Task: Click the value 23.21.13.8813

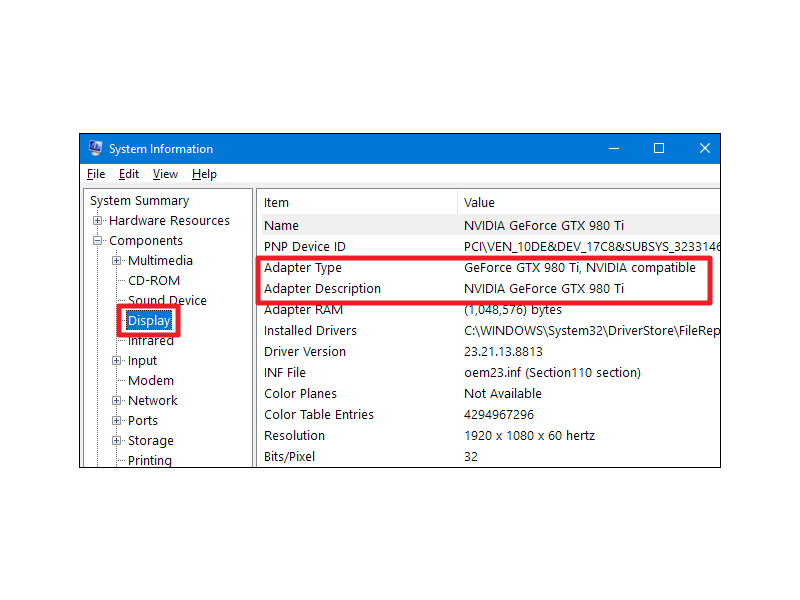Action: pos(503,352)
